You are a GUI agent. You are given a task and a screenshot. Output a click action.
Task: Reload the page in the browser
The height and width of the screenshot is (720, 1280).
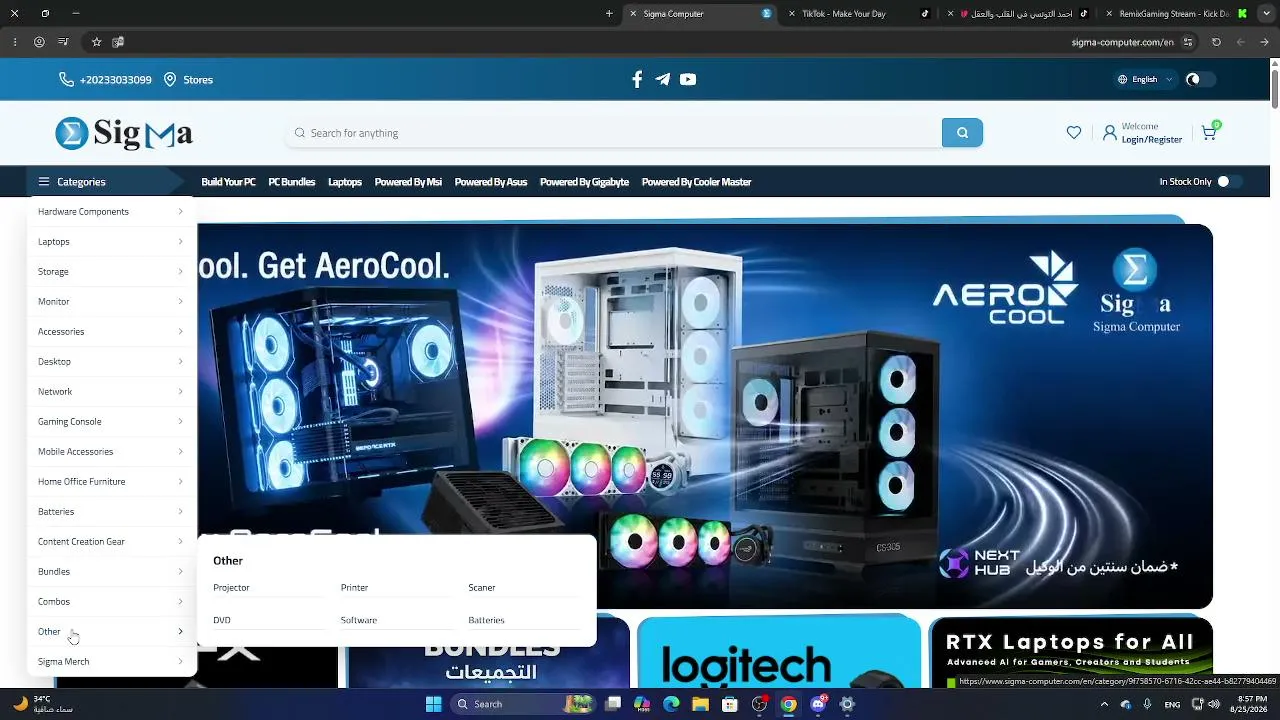[1216, 42]
